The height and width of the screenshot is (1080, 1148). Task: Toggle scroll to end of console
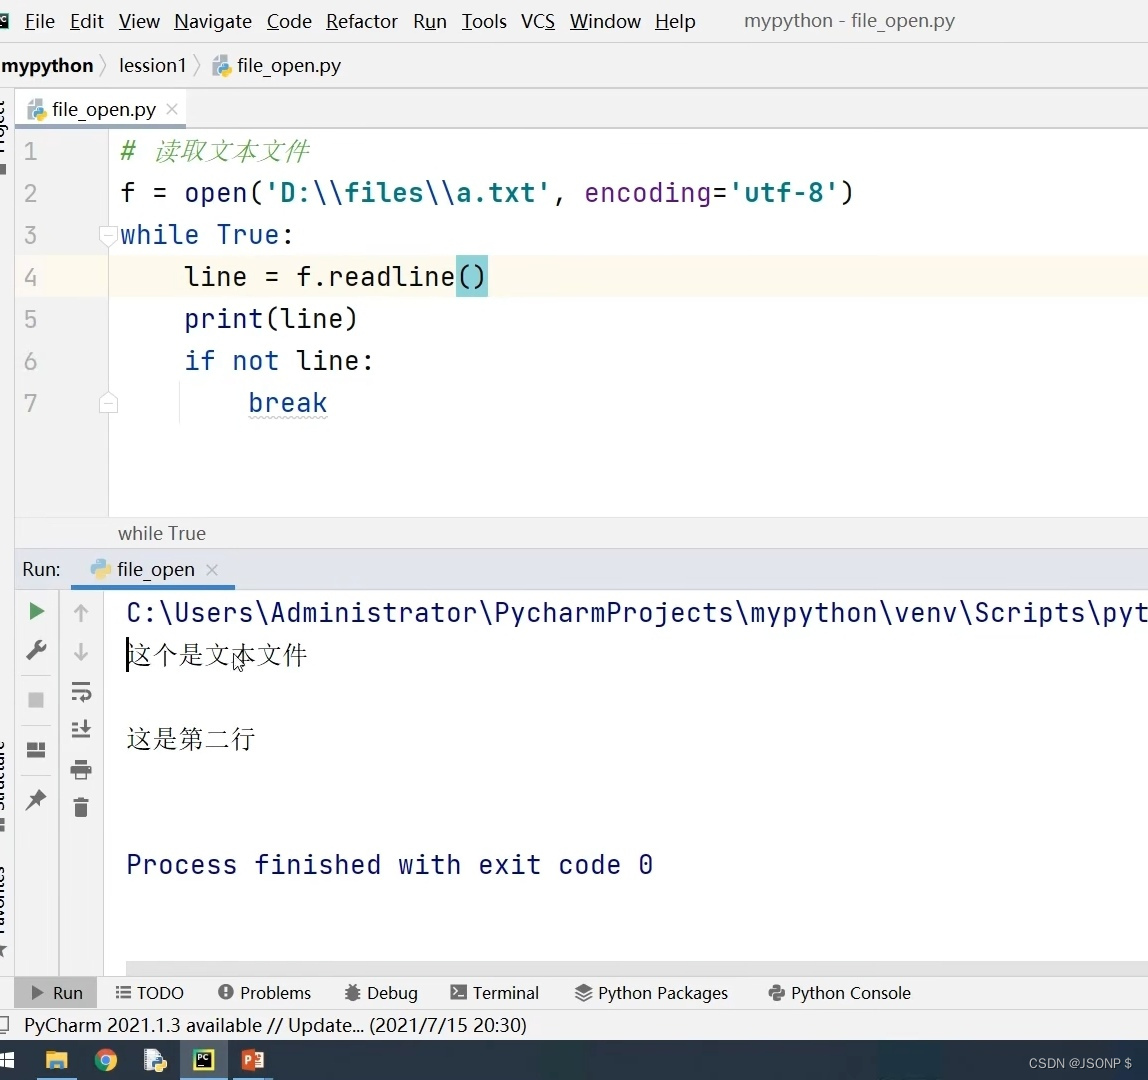[x=81, y=729]
